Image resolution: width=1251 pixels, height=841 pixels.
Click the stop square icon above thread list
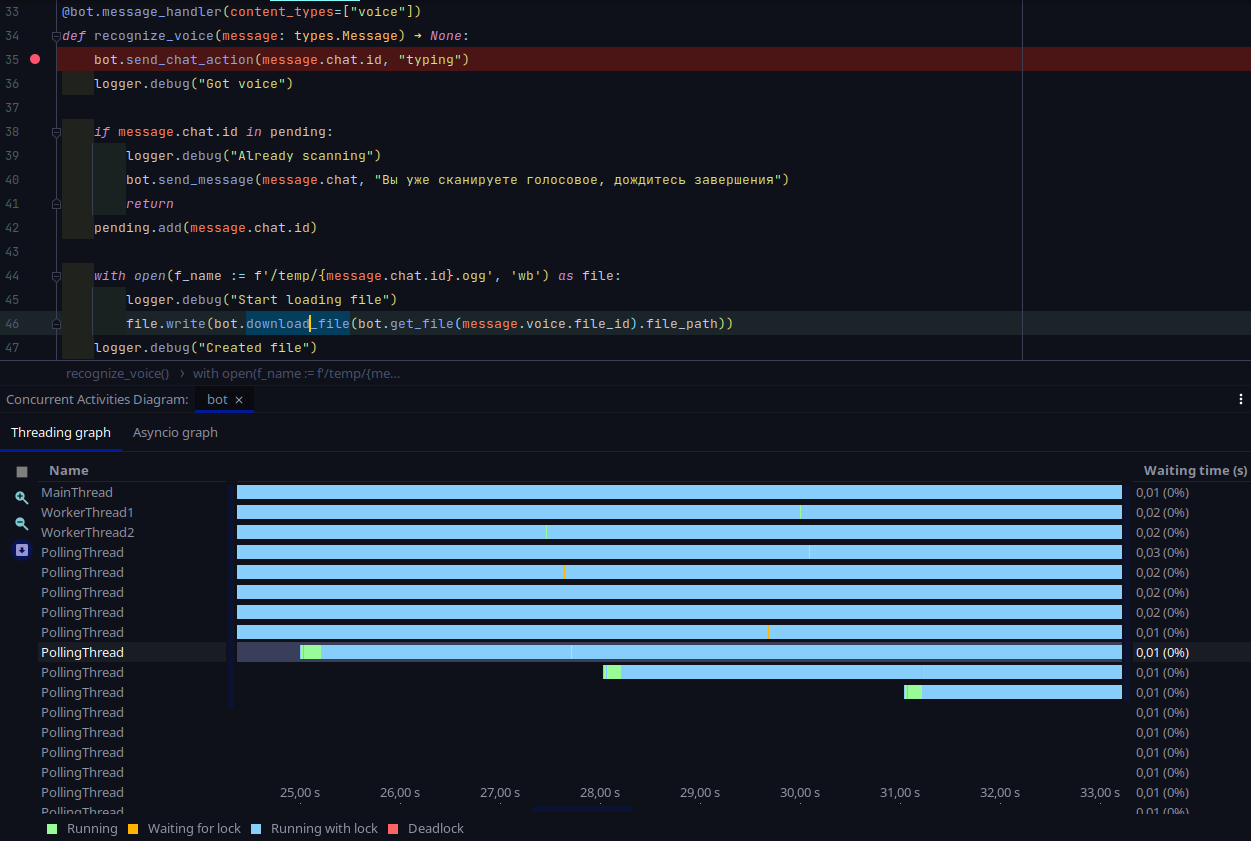click(x=21, y=470)
